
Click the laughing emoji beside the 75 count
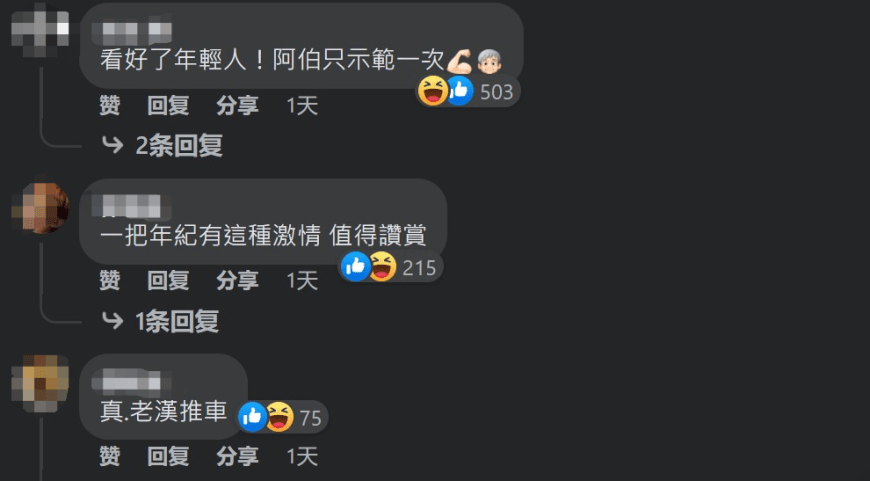pos(280,417)
